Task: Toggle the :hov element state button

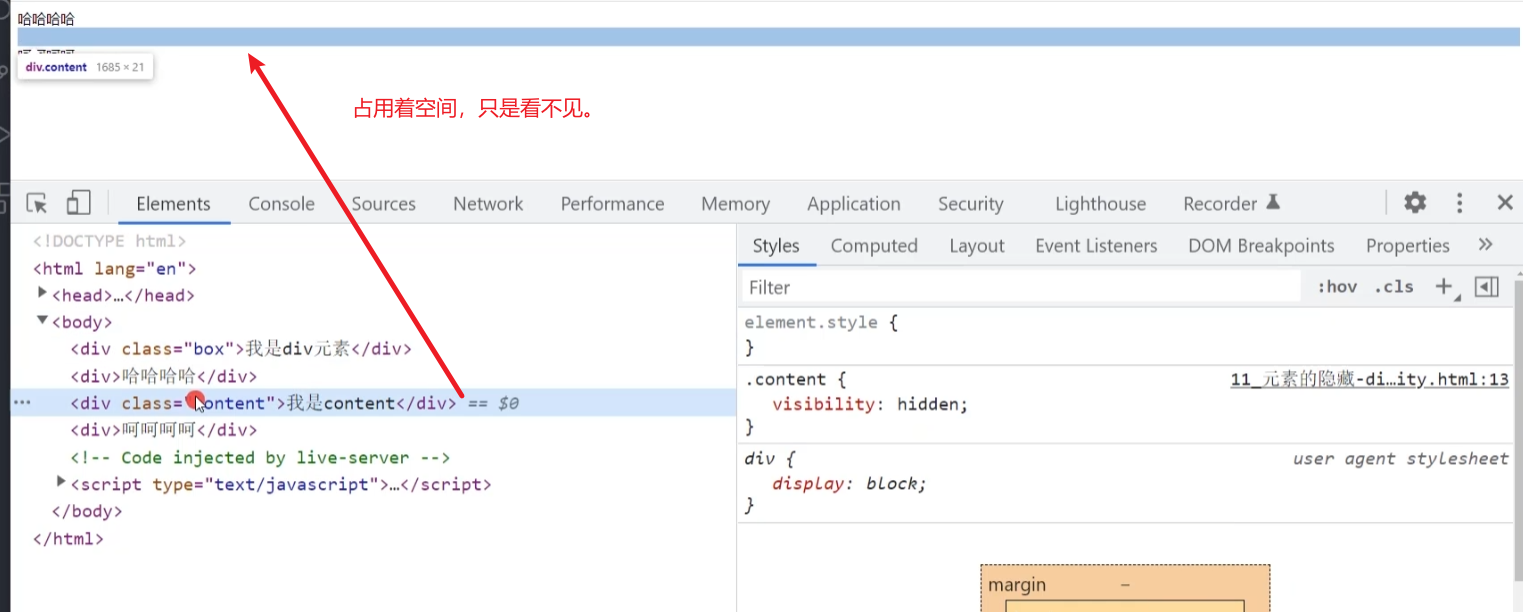Action: pos(1337,287)
